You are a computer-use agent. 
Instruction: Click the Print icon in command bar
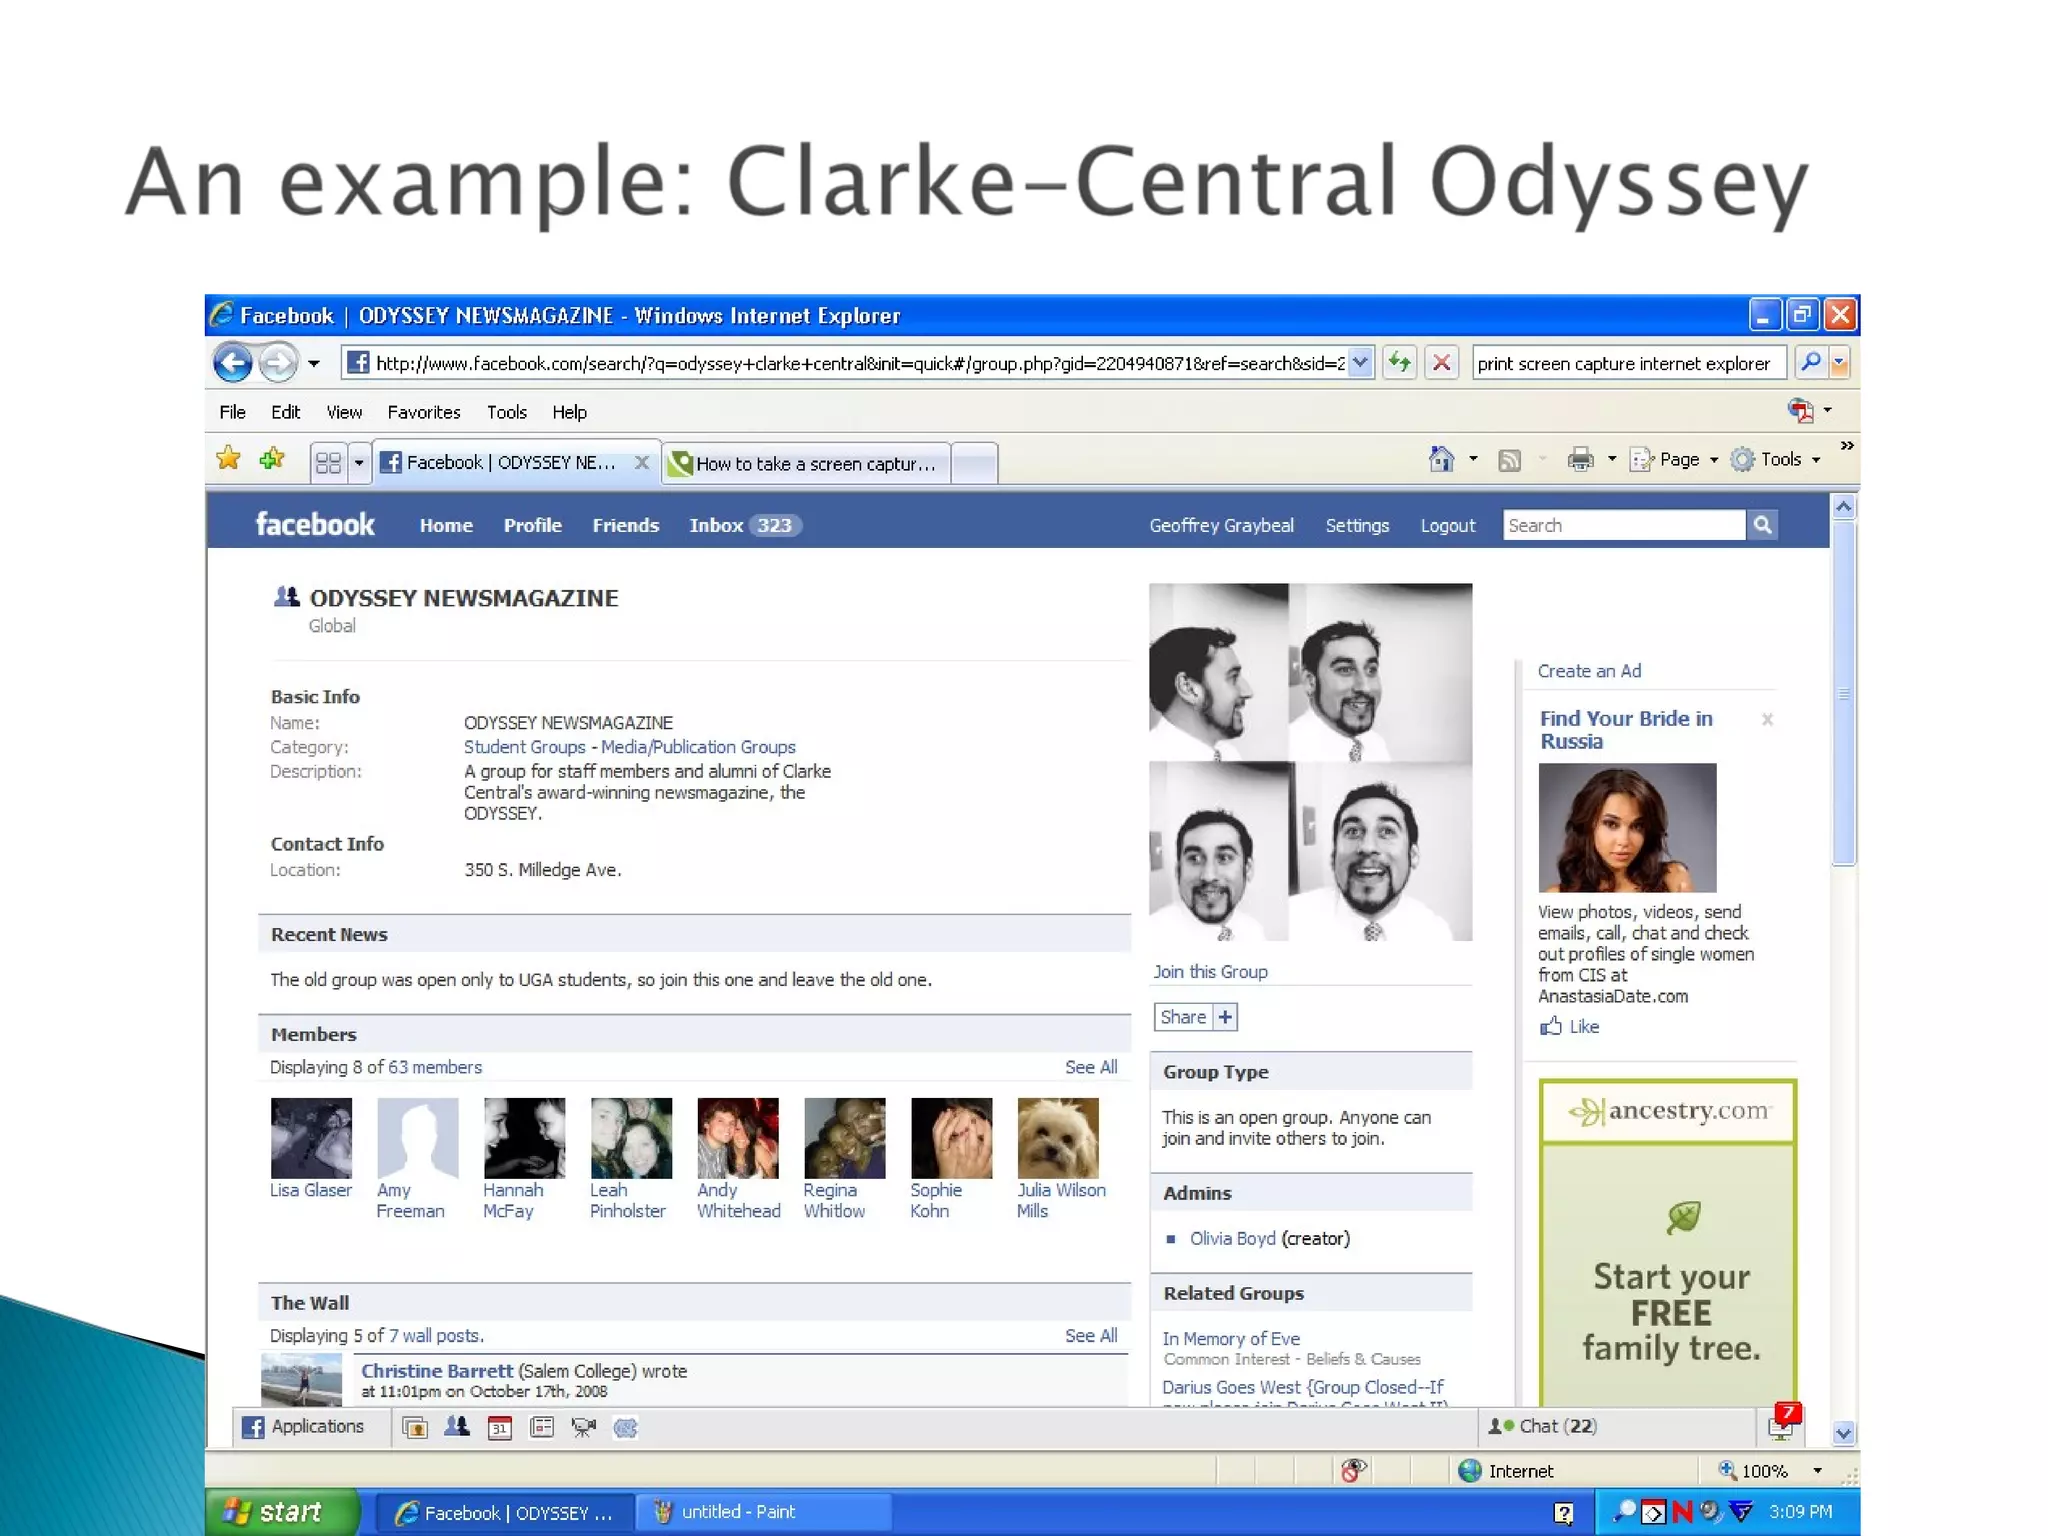(1580, 459)
